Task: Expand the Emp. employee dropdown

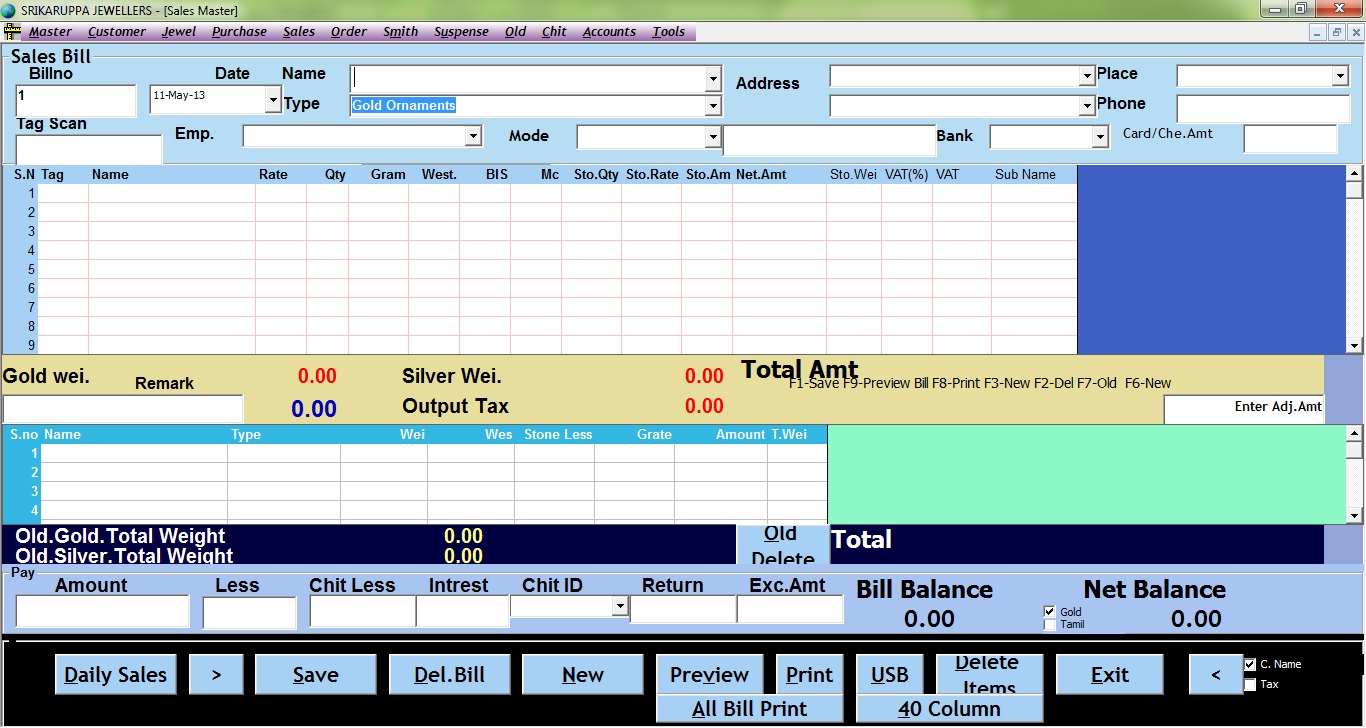Action: click(474, 136)
